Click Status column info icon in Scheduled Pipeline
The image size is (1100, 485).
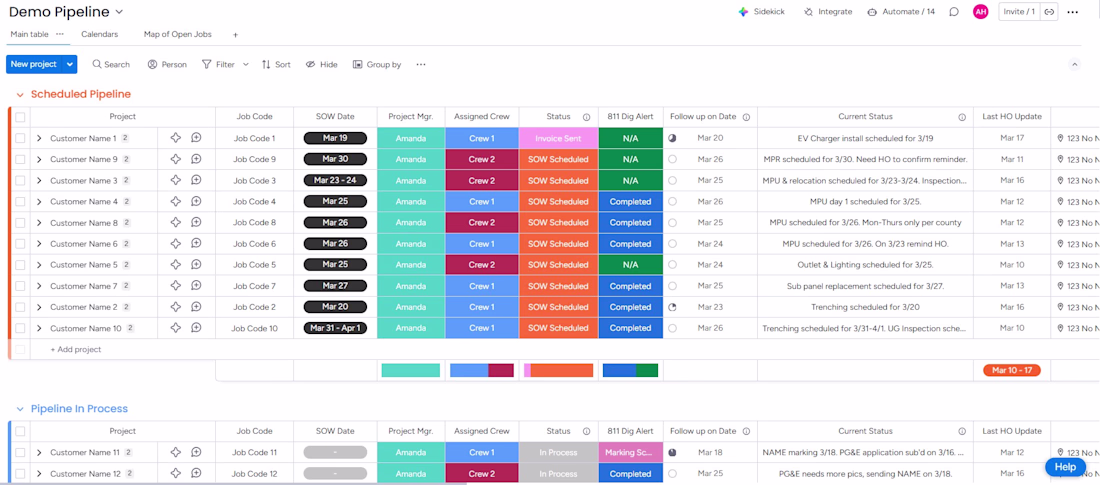pyautogui.click(x=586, y=117)
